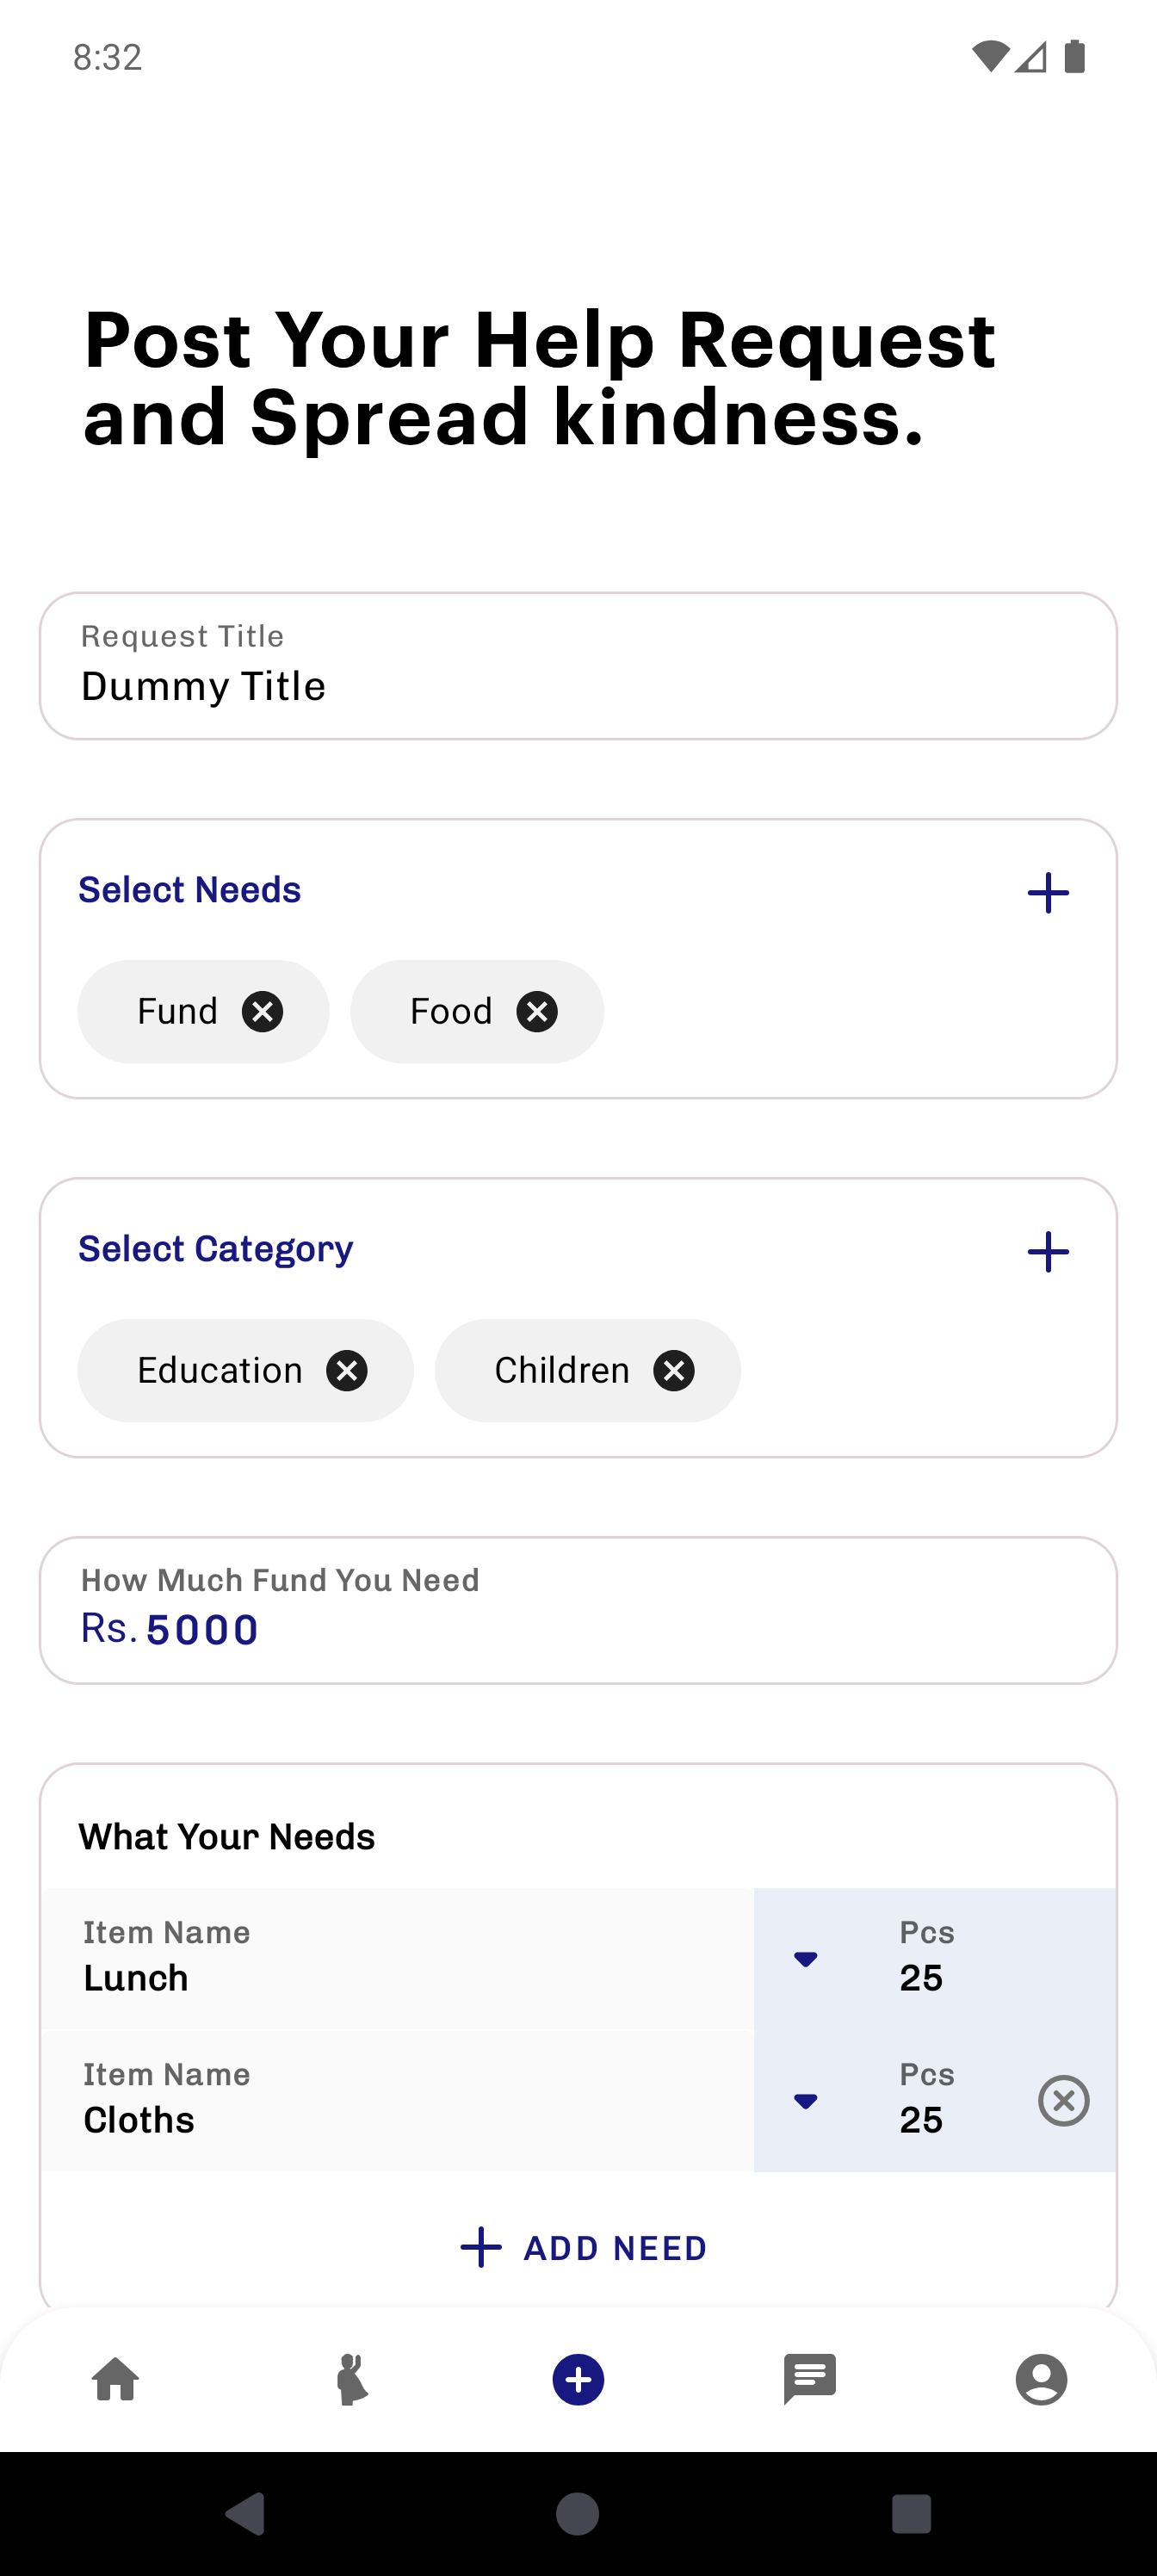
Task: Open the messages chat tab
Action: click(x=810, y=2379)
